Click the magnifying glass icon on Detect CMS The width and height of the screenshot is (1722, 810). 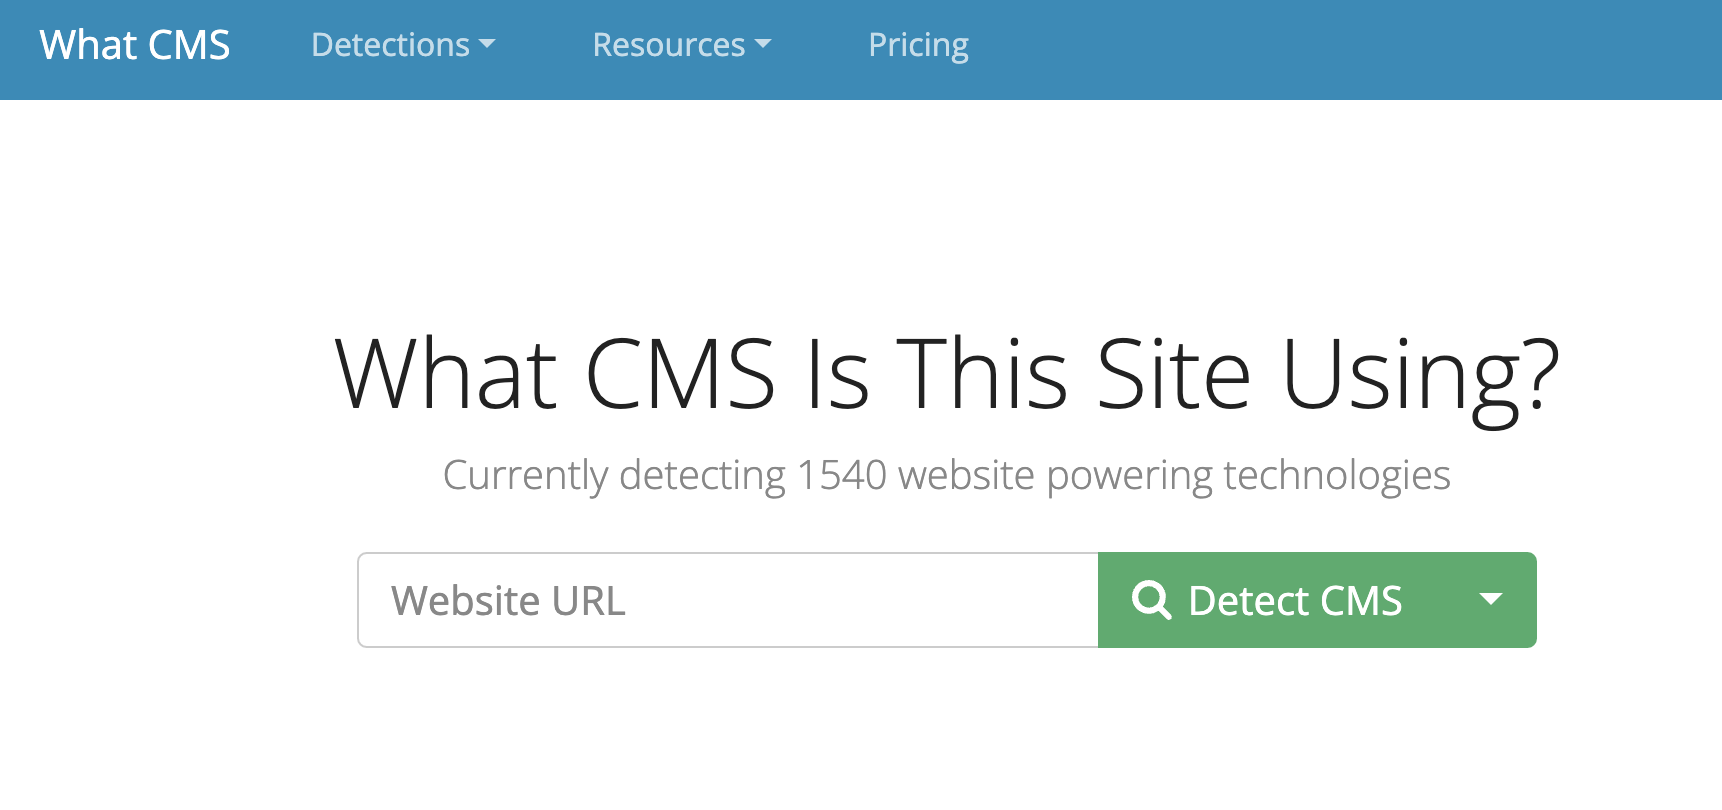click(1151, 600)
